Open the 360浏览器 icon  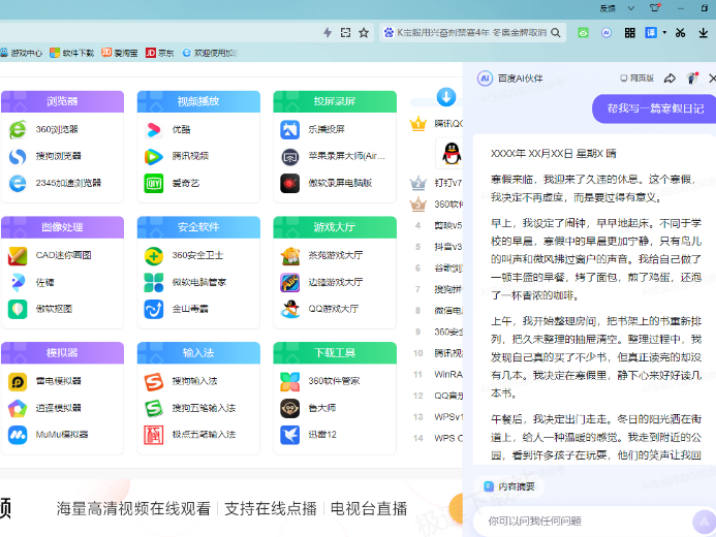pyautogui.click(x=17, y=130)
